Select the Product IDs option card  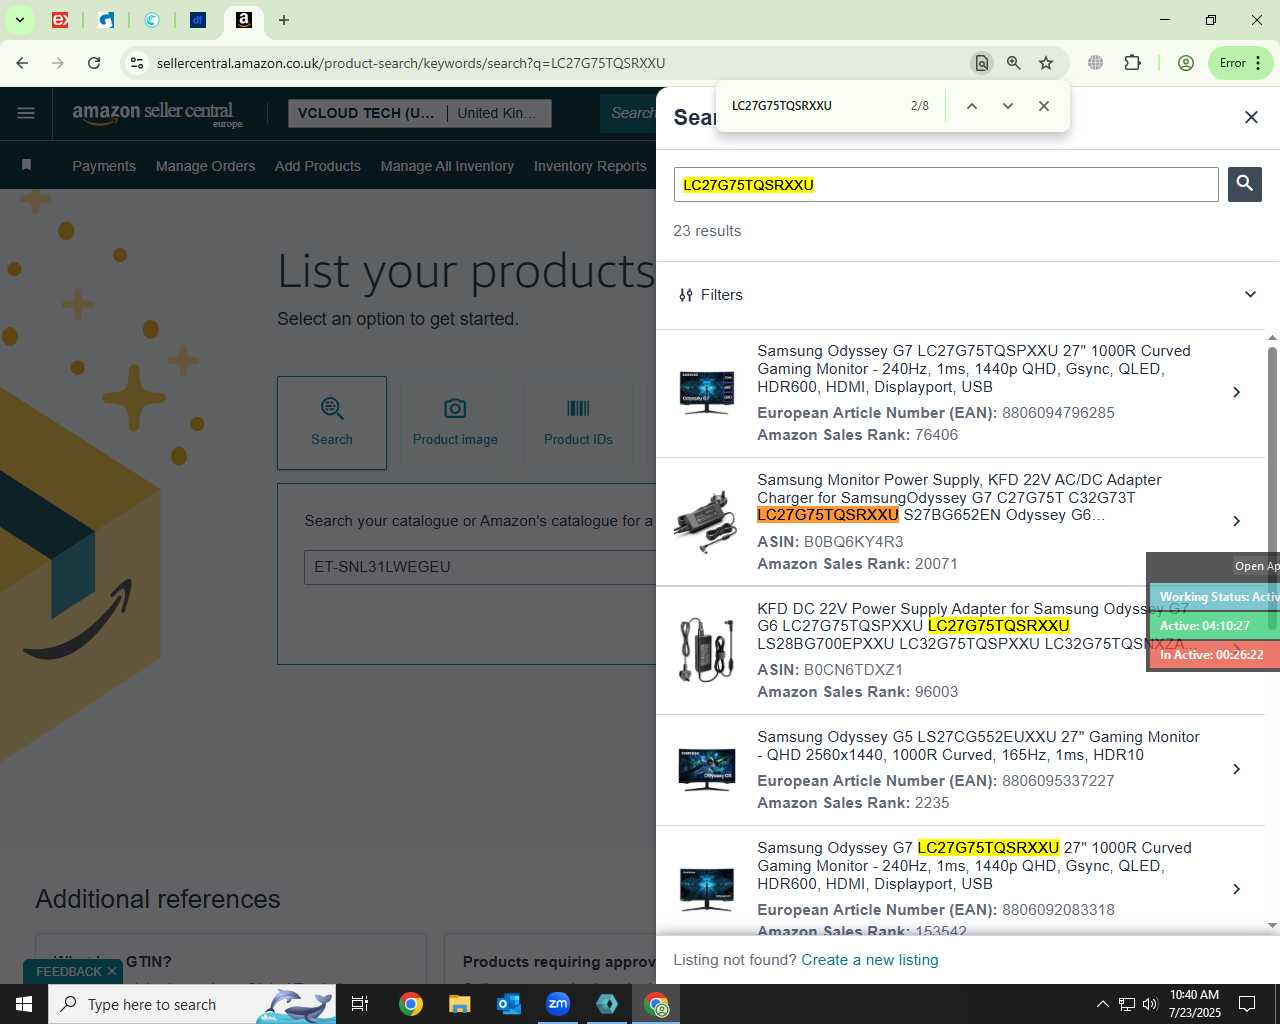tap(578, 423)
